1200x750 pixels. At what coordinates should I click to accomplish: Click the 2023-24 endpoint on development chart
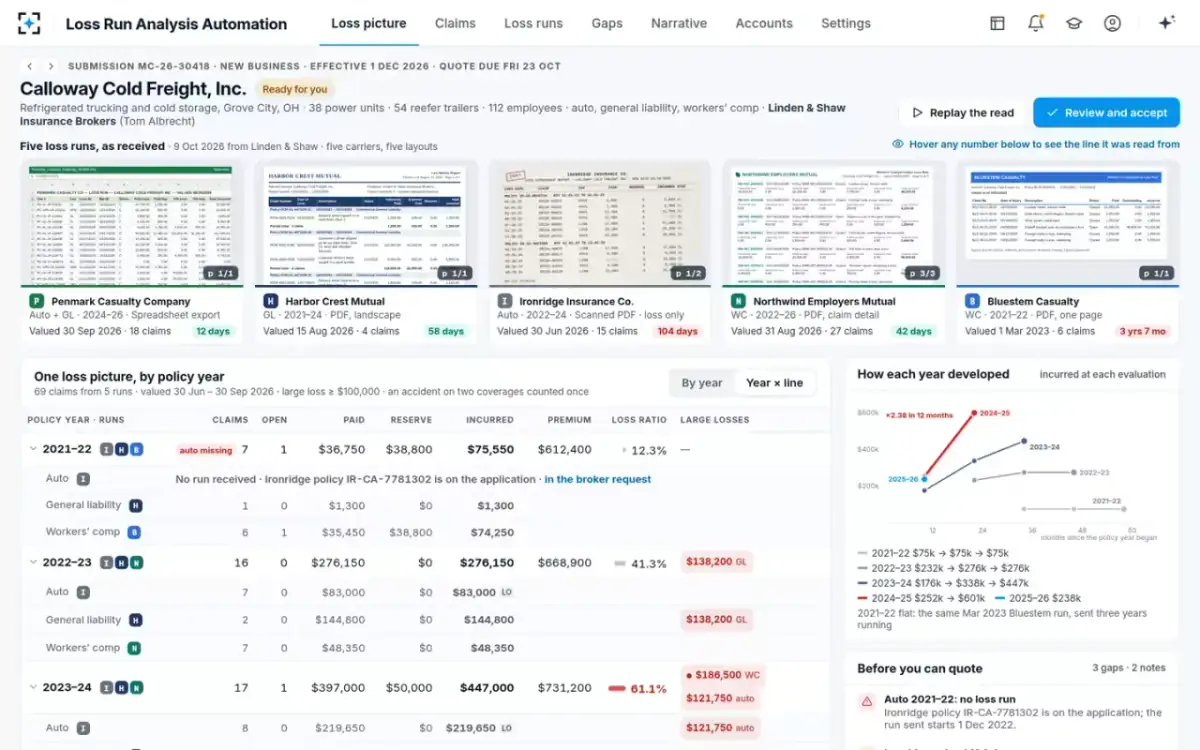click(1024, 441)
